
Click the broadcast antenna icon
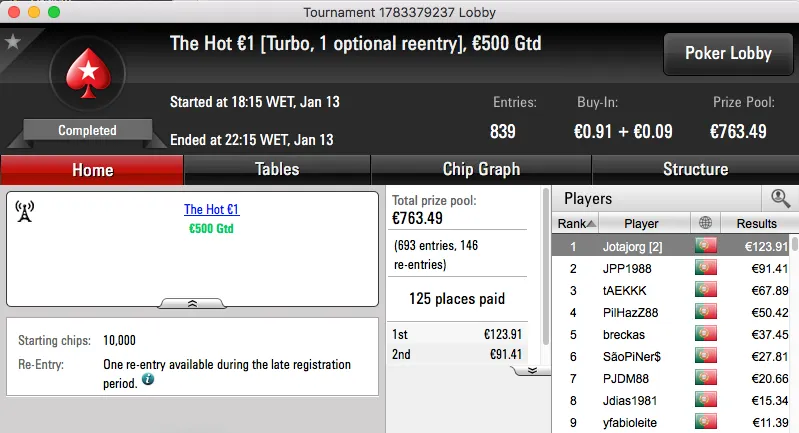[26, 211]
